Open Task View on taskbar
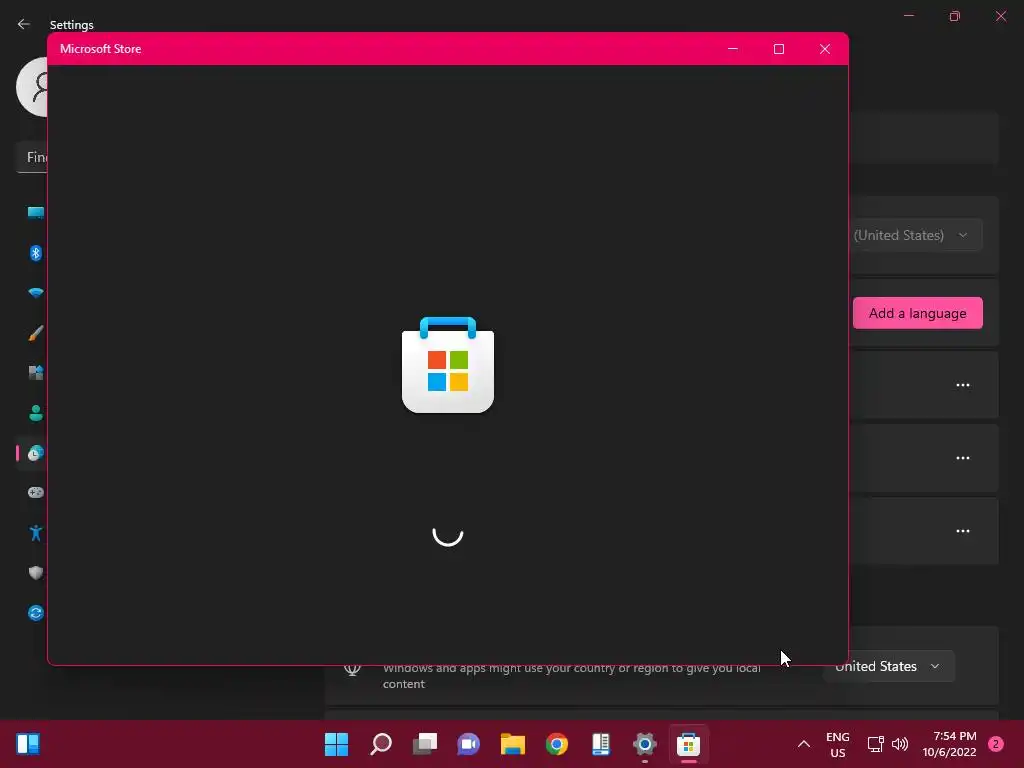 click(x=424, y=744)
